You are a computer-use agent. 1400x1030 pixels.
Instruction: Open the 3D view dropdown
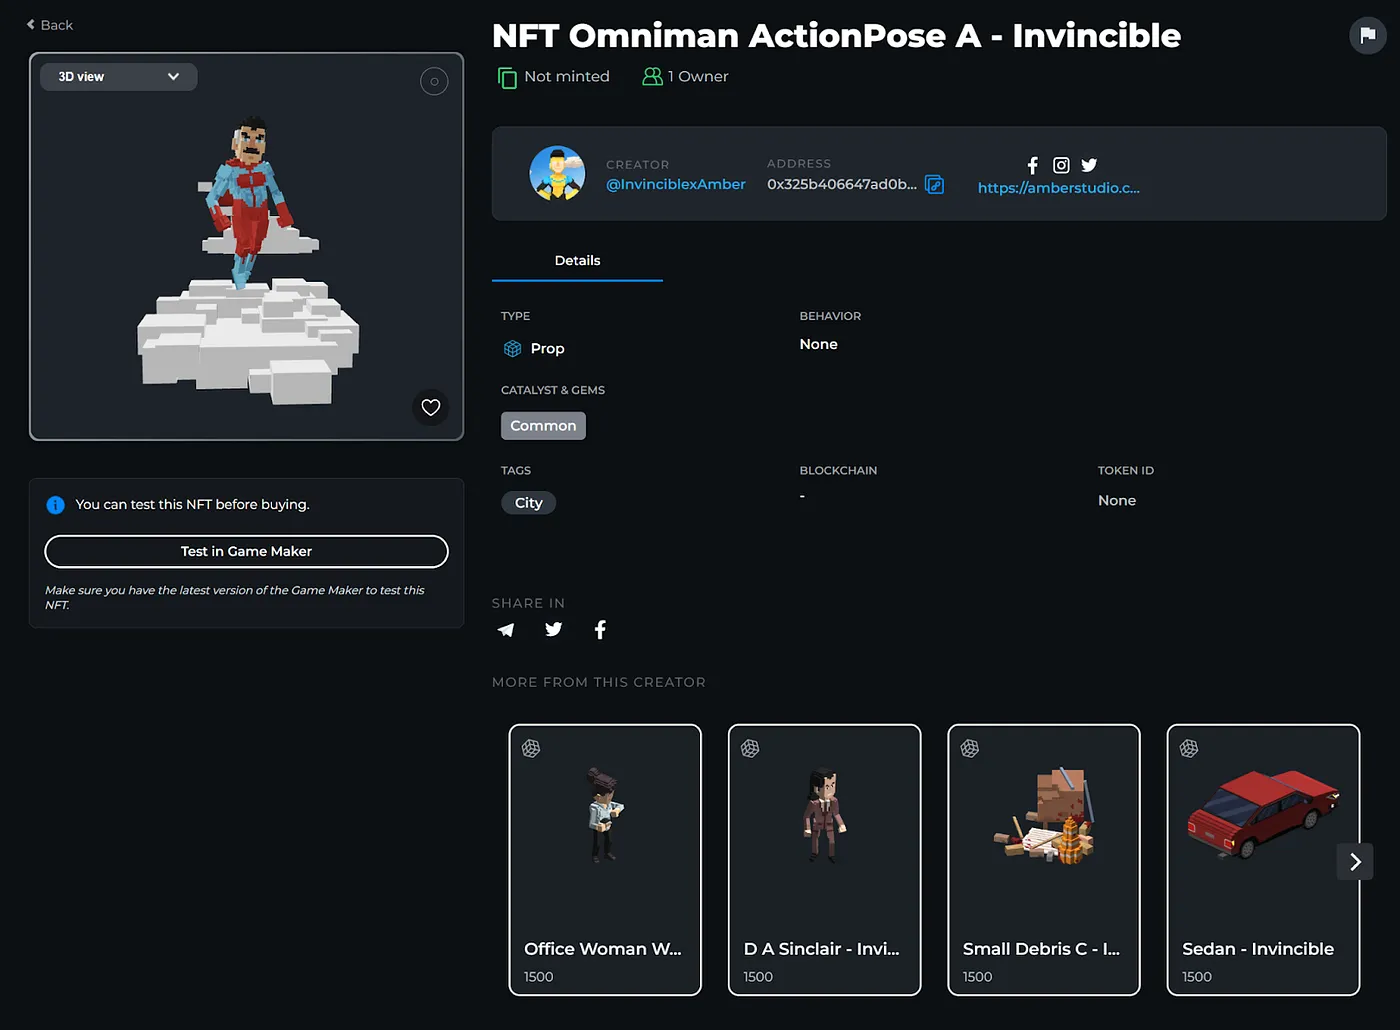118,77
